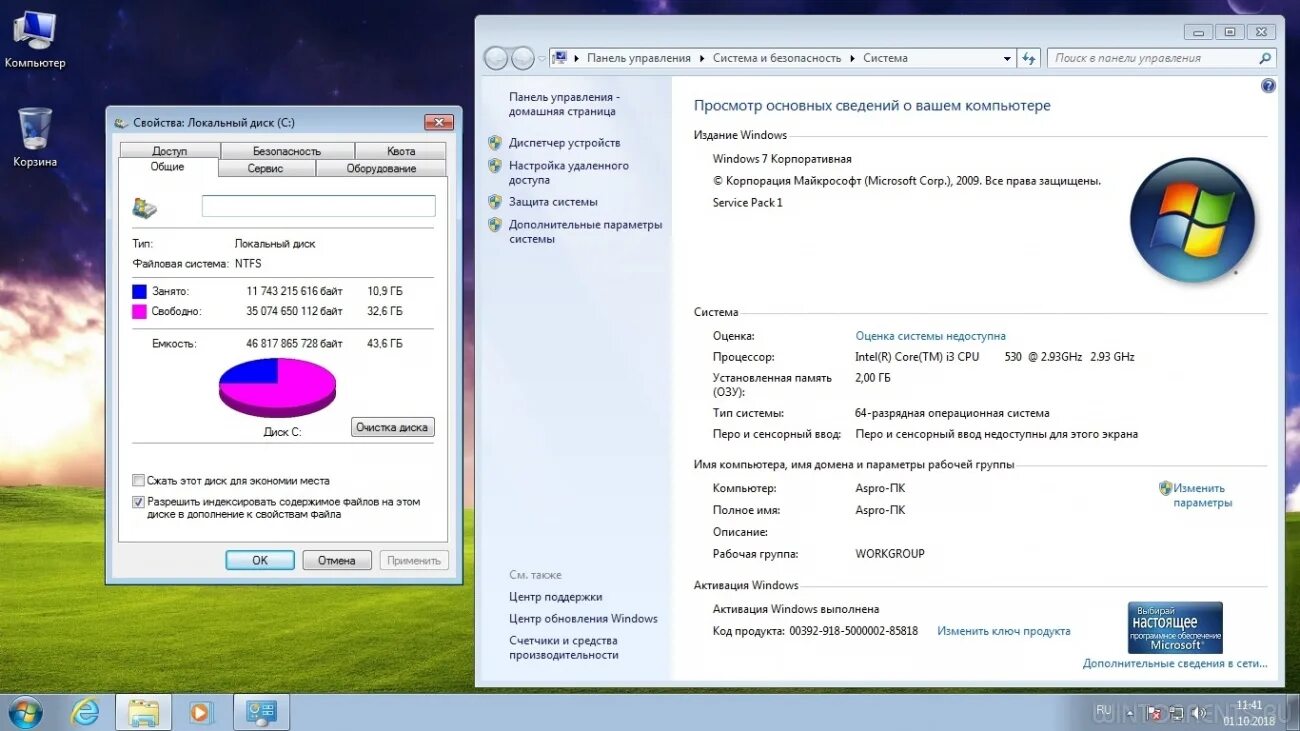Click the shield icon beside Защита системы
Image resolution: width=1300 pixels, height=731 pixels.
[495, 202]
